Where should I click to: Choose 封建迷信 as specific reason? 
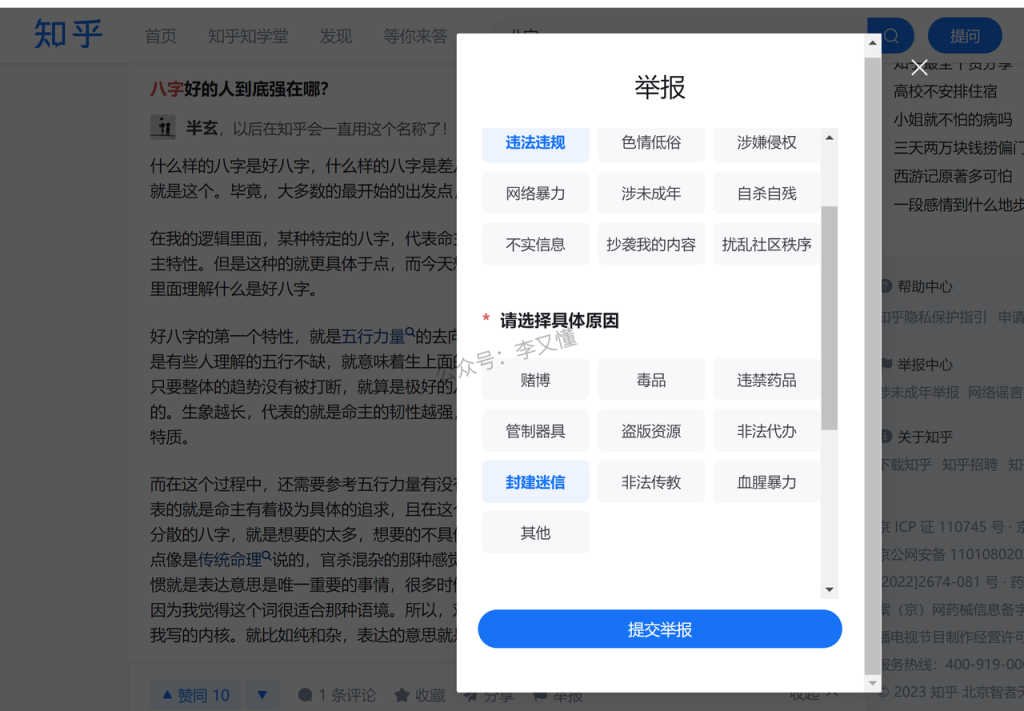(x=535, y=481)
